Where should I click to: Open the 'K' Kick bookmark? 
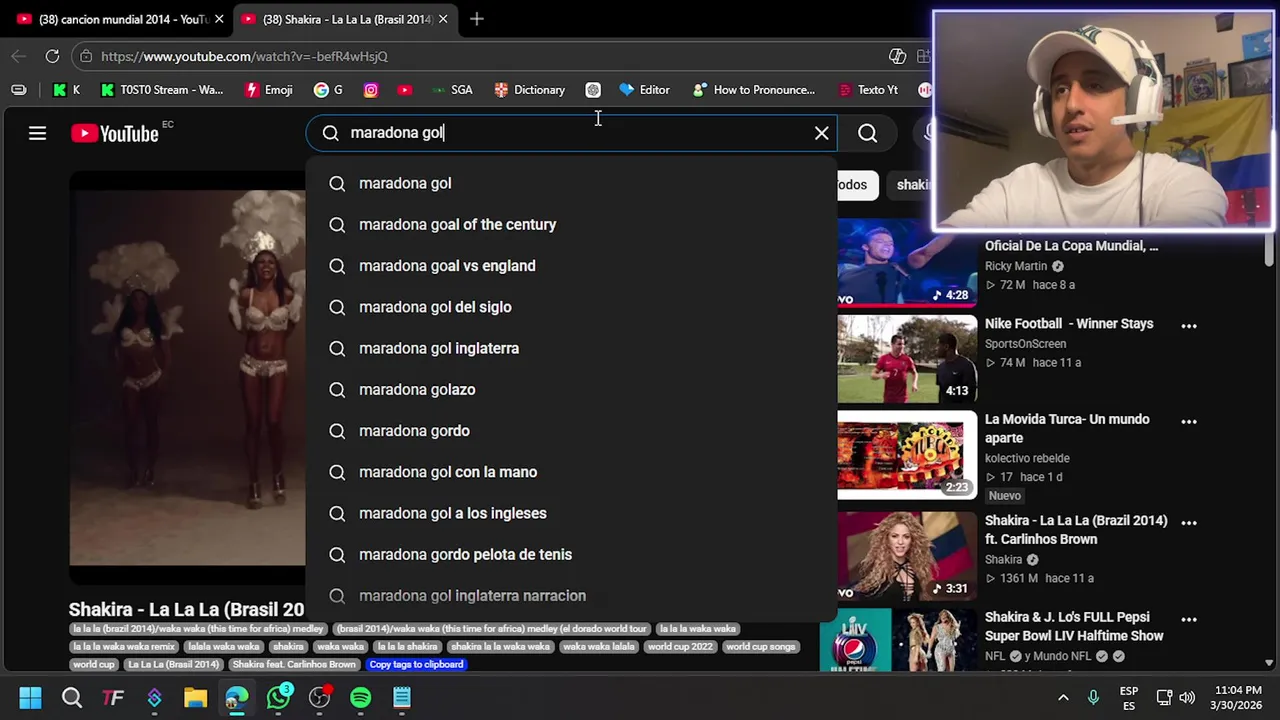pyautogui.click(x=66, y=90)
